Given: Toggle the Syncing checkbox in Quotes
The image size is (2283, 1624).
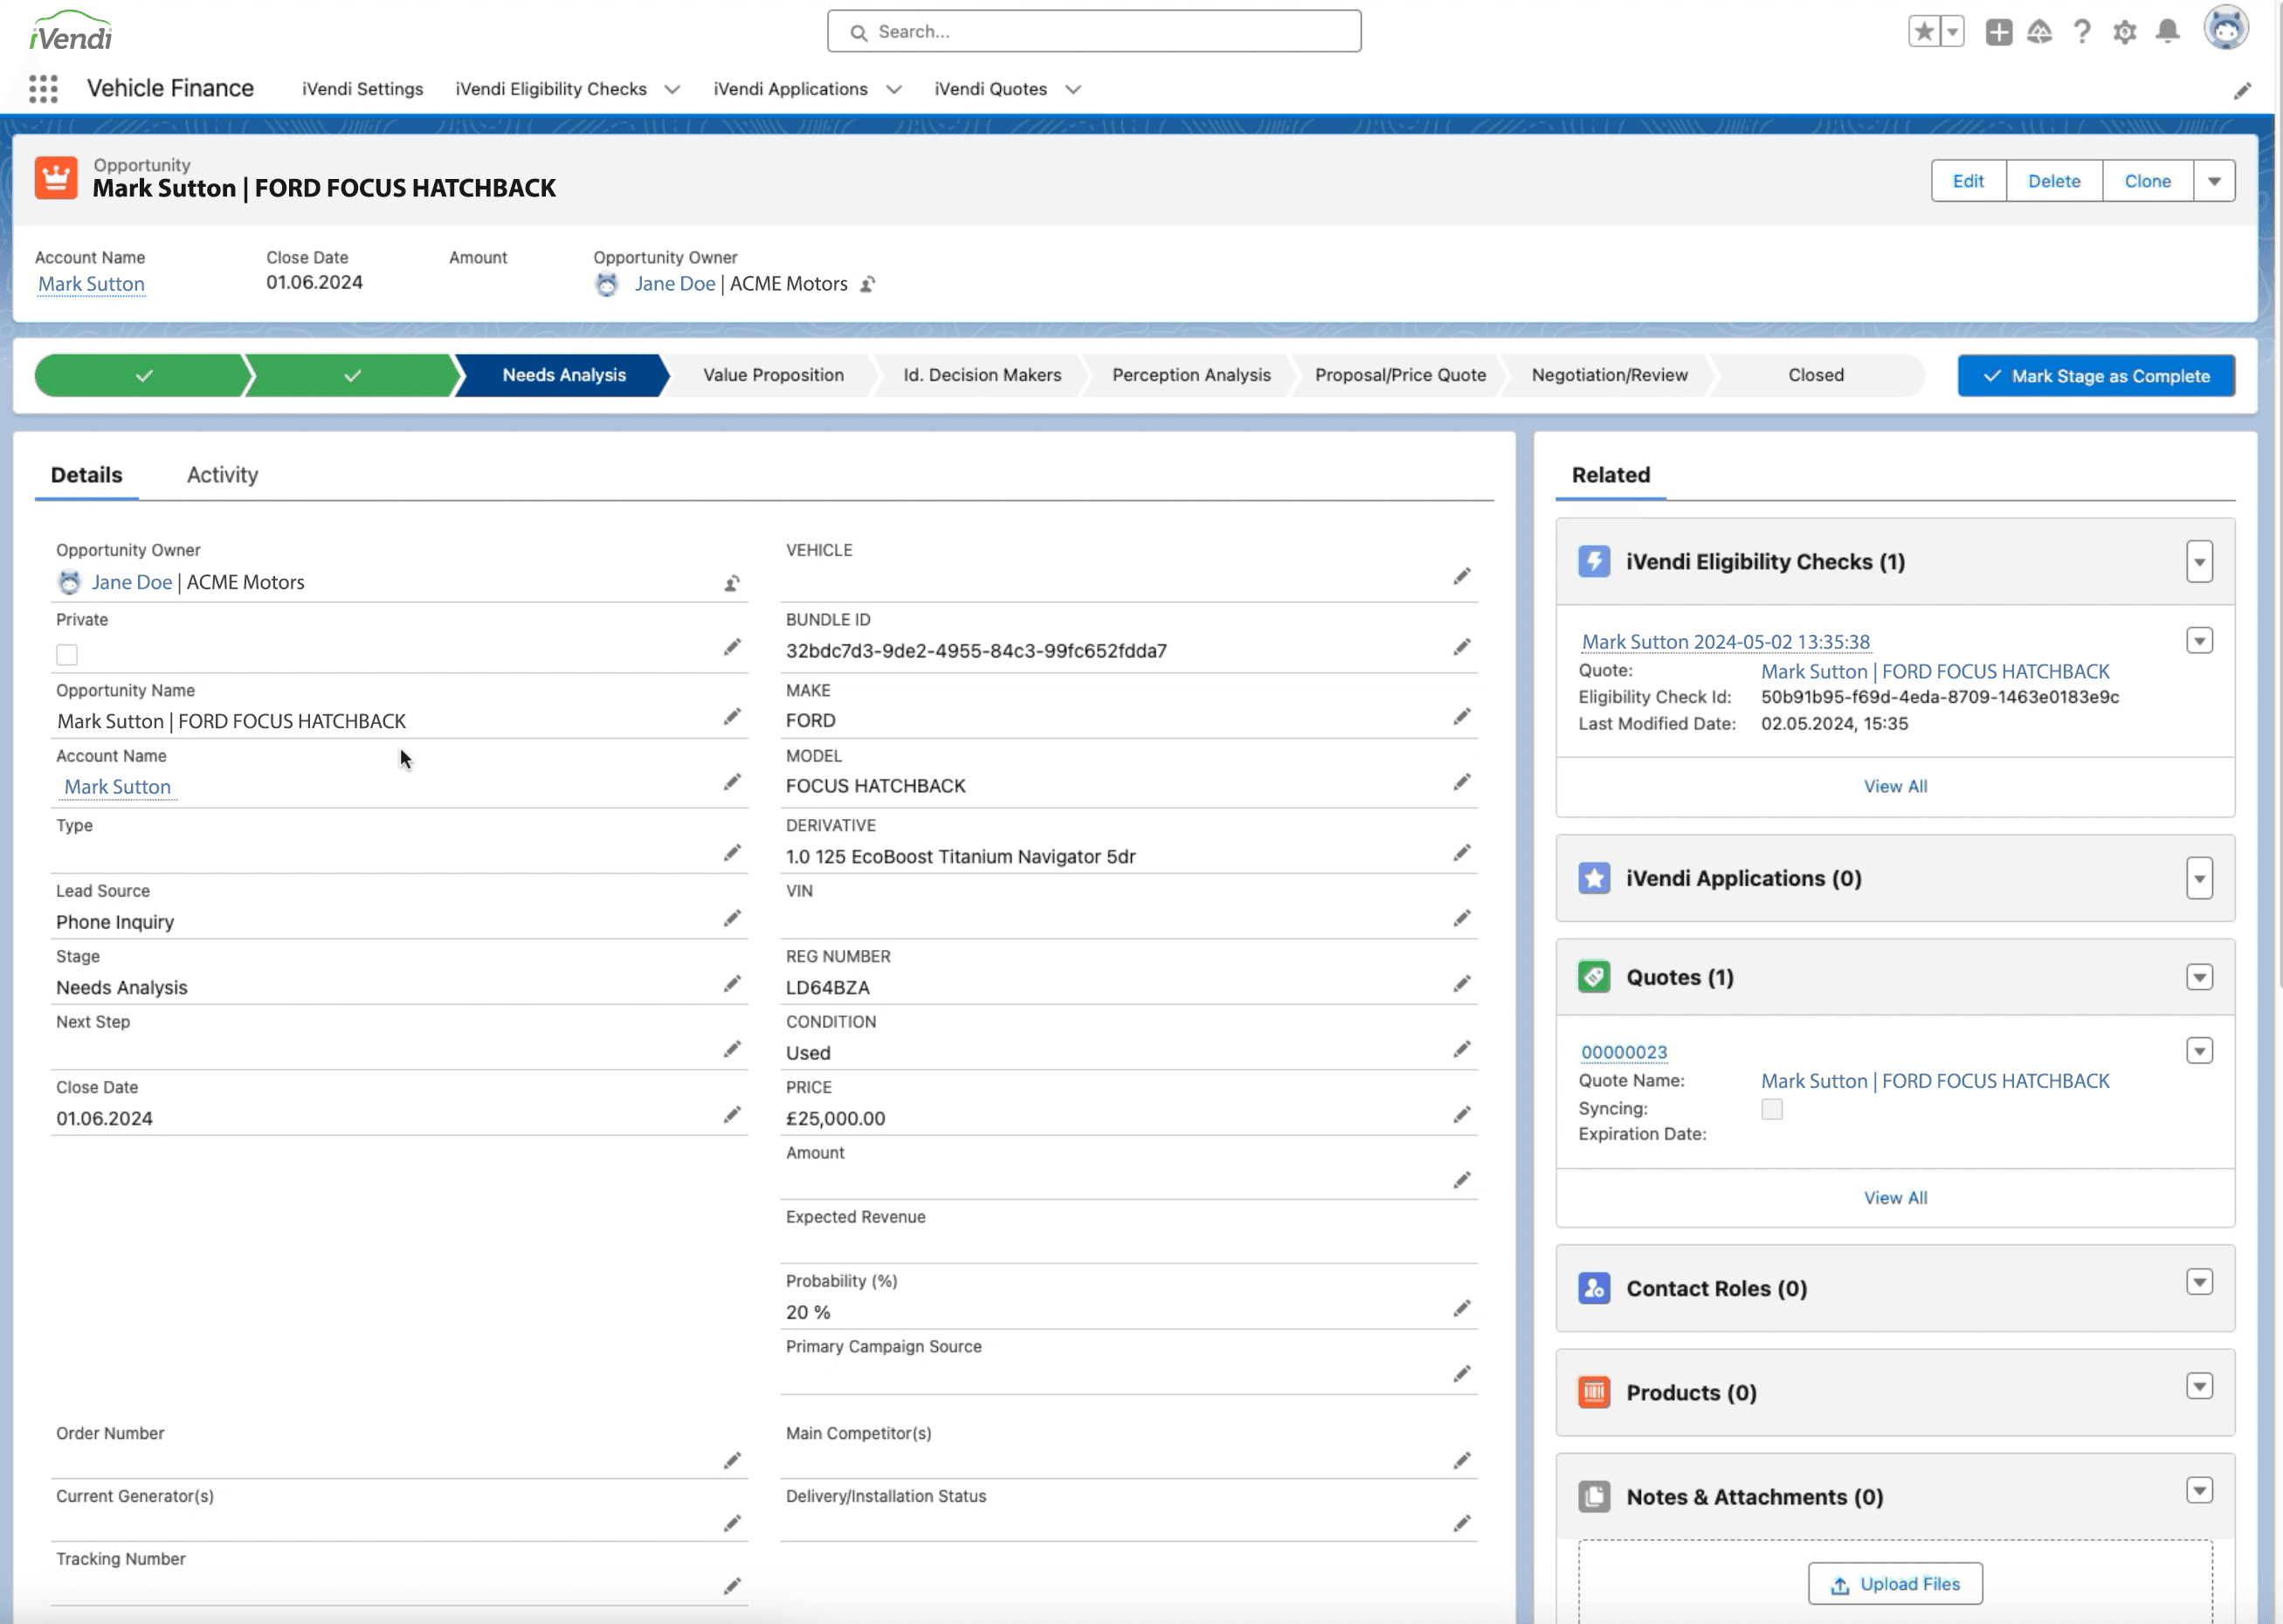Looking at the screenshot, I should click(x=1772, y=1109).
